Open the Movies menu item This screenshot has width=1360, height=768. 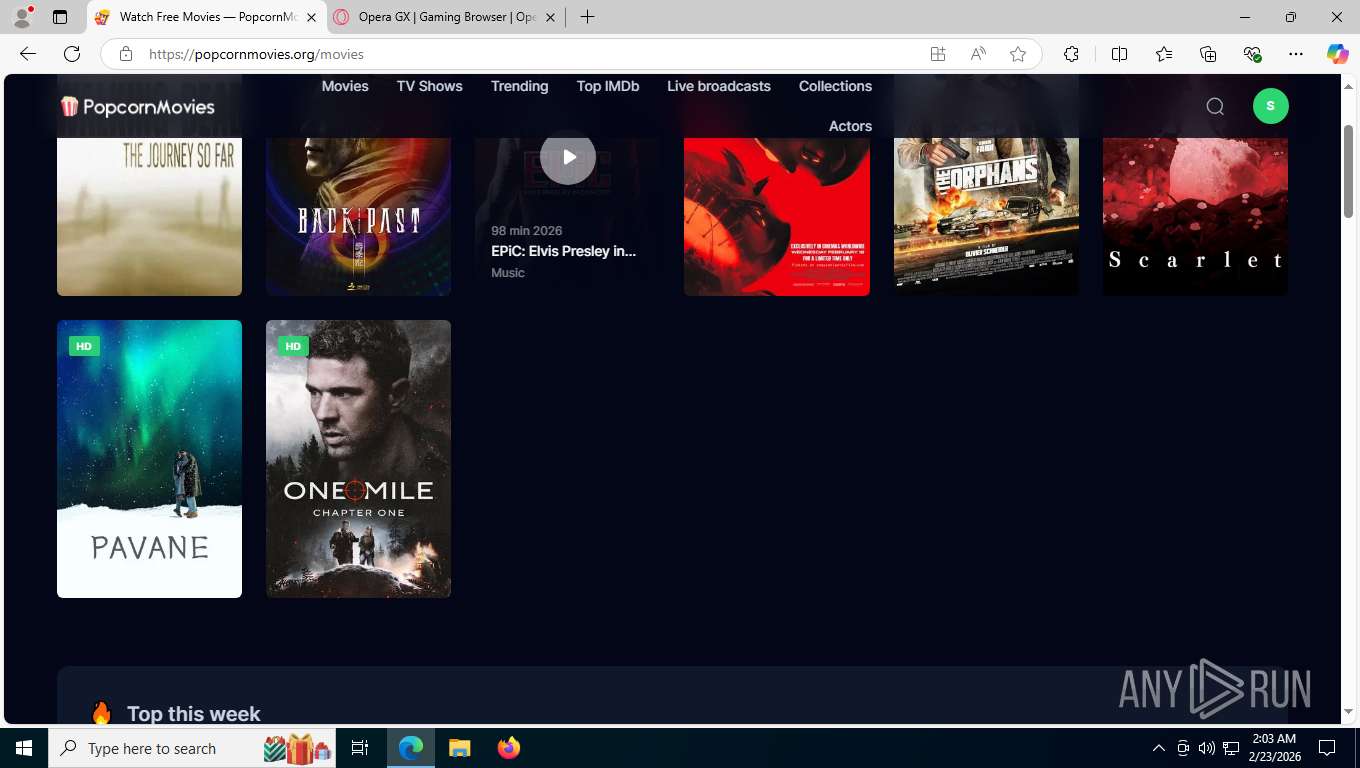345,86
